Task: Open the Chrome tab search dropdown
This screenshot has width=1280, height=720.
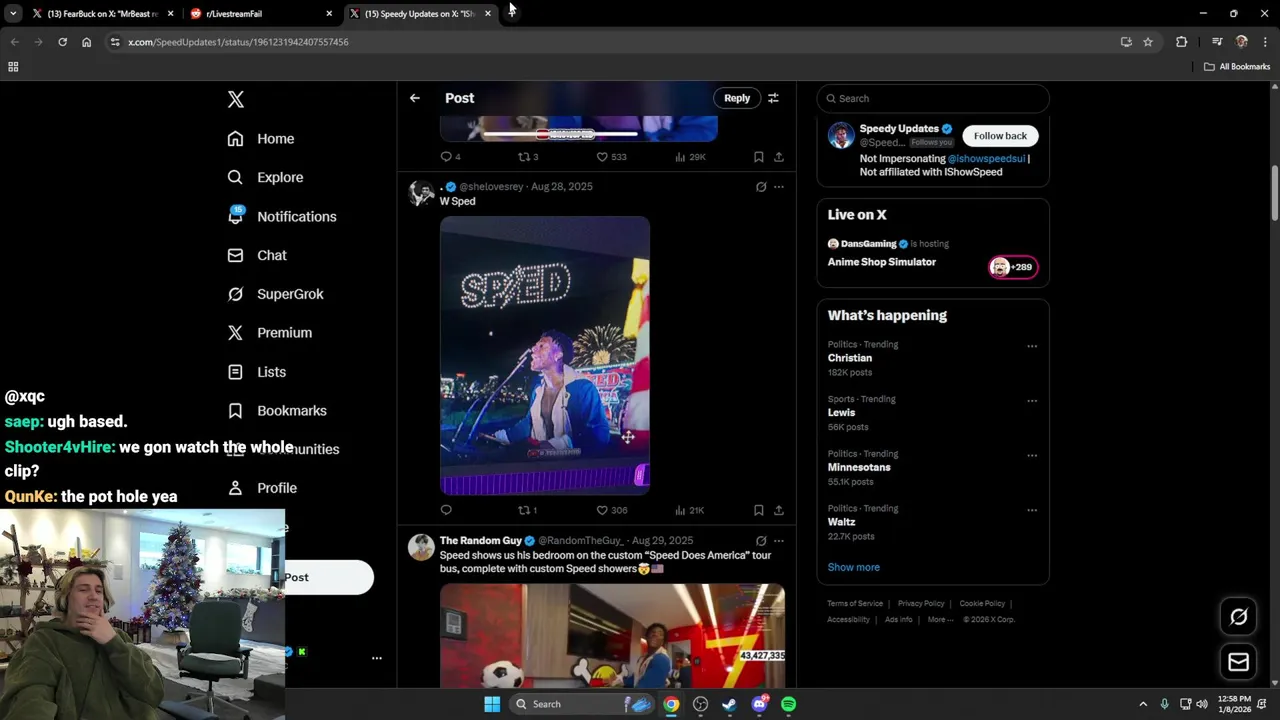Action: click(x=13, y=14)
